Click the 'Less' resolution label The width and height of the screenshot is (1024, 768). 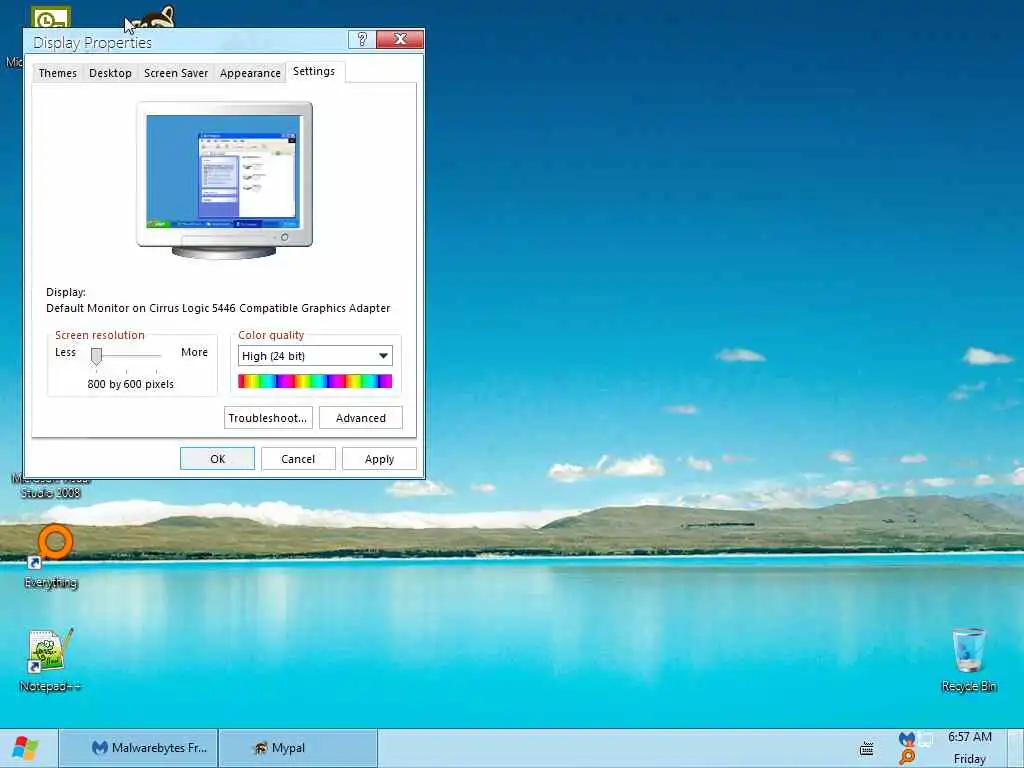click(x=65, y=352)
